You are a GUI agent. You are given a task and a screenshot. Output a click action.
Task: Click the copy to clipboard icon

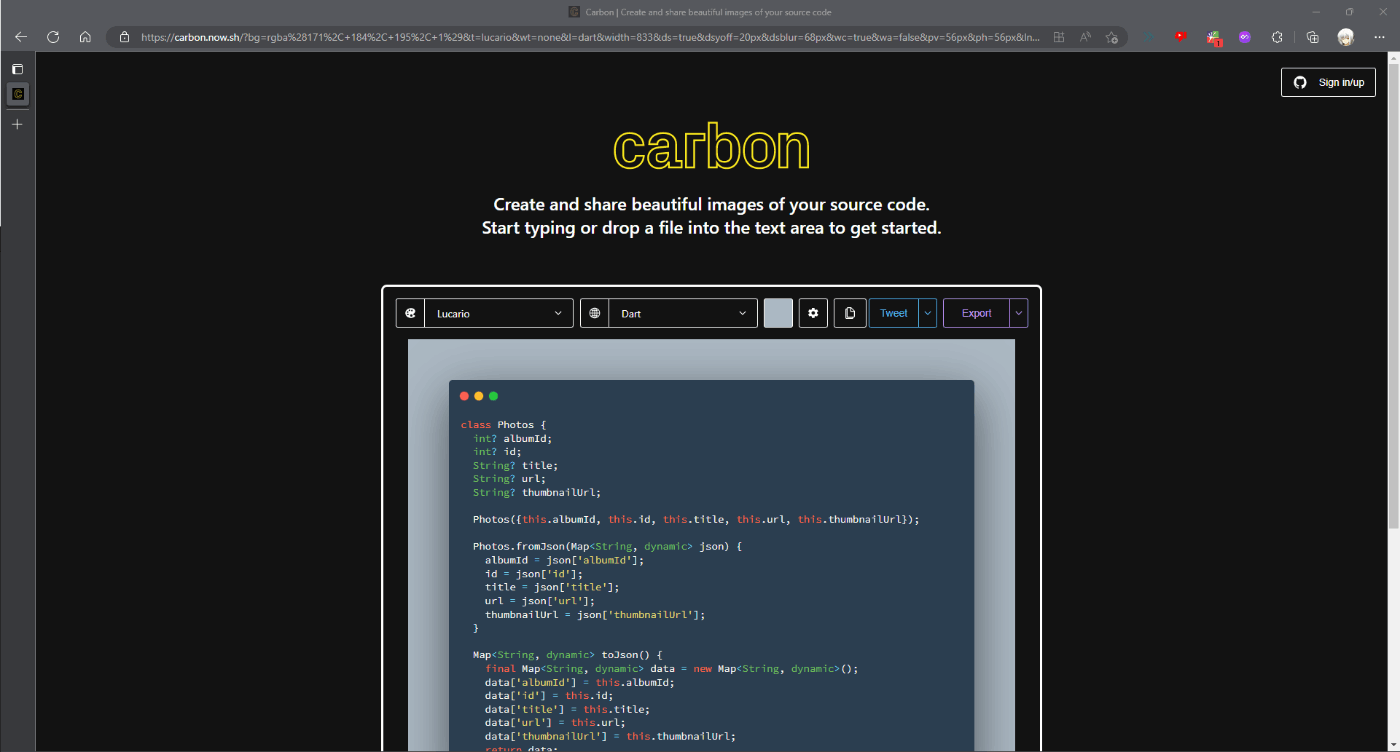pos(850,313)
